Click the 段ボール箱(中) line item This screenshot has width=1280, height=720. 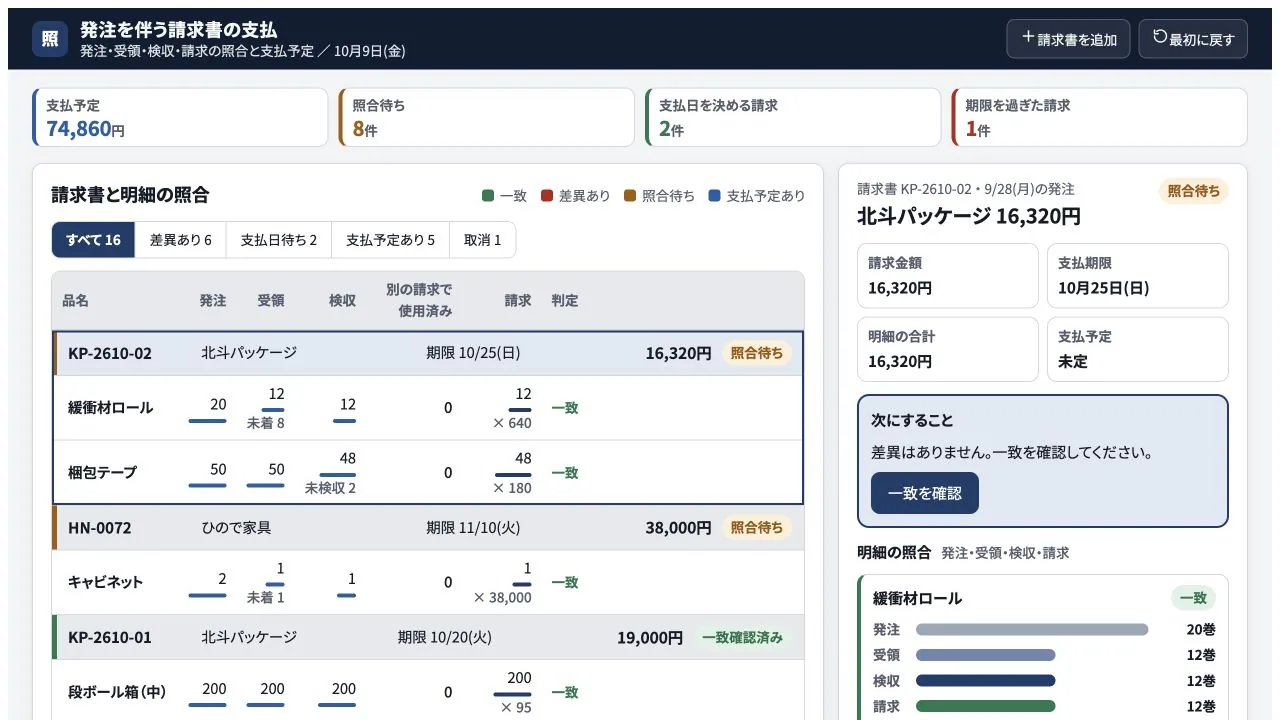coord(428,690)
